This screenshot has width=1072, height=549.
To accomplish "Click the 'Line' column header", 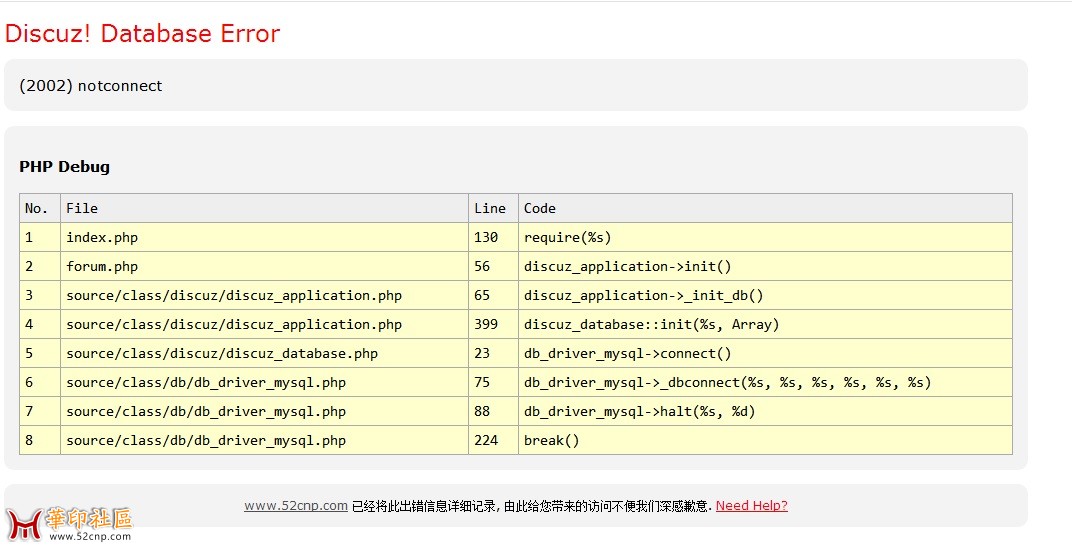I will [493, 208].
